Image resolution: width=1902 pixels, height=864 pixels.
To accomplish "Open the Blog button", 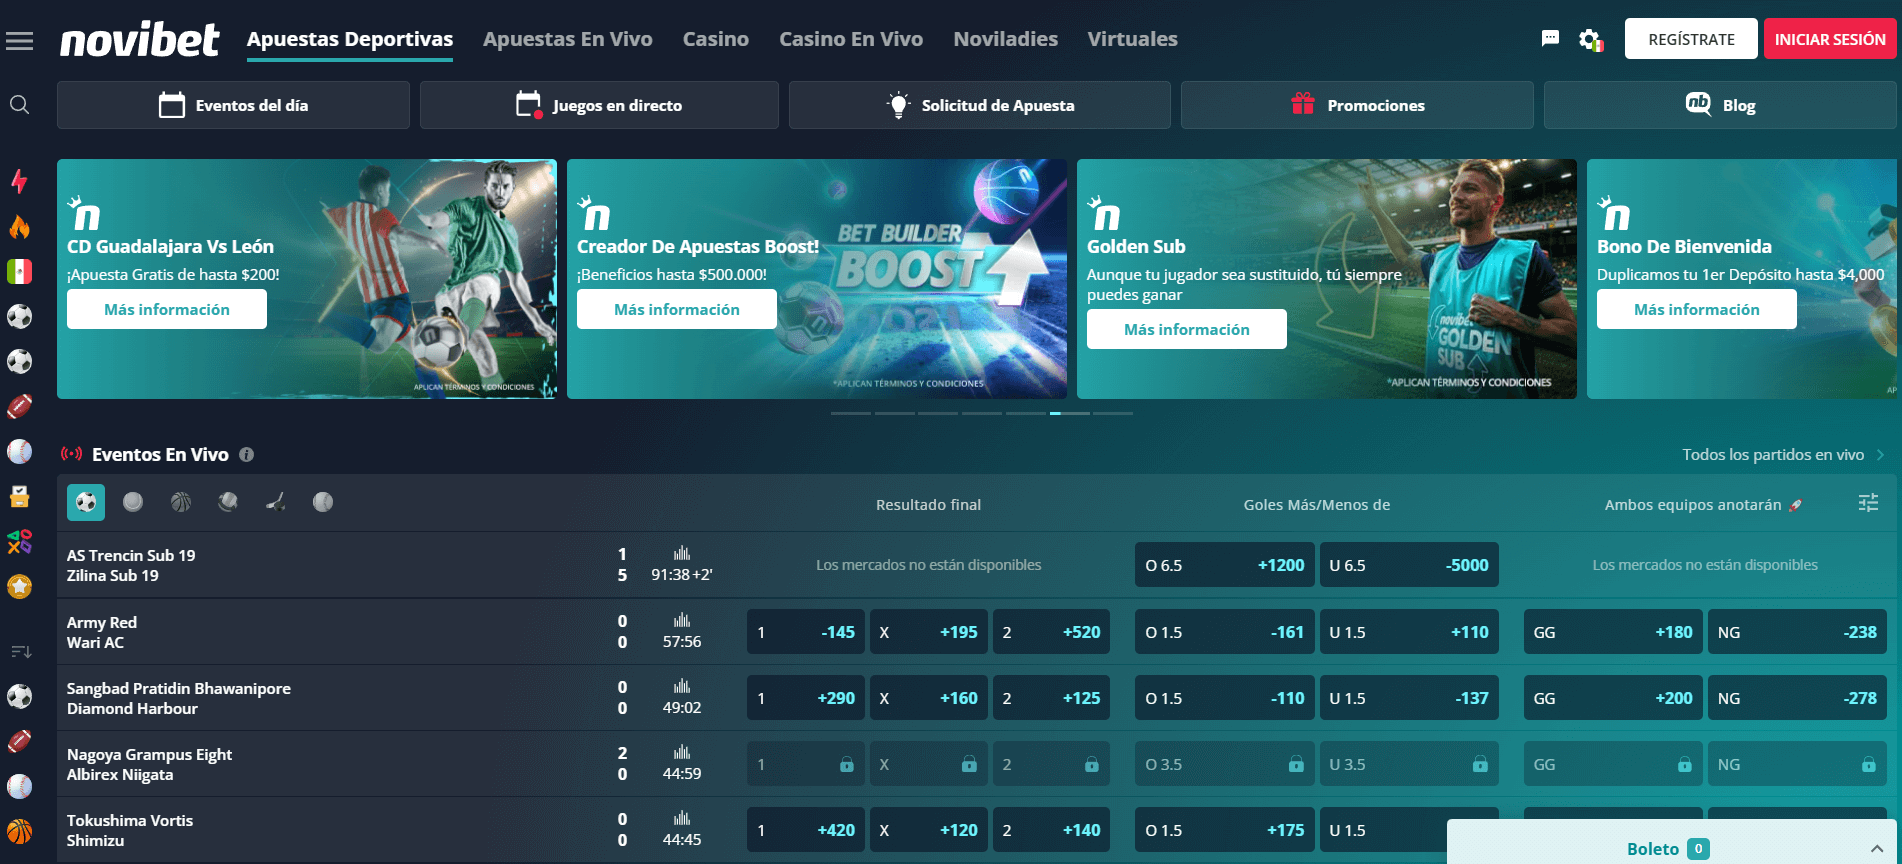I will [x=1720, y=105].
